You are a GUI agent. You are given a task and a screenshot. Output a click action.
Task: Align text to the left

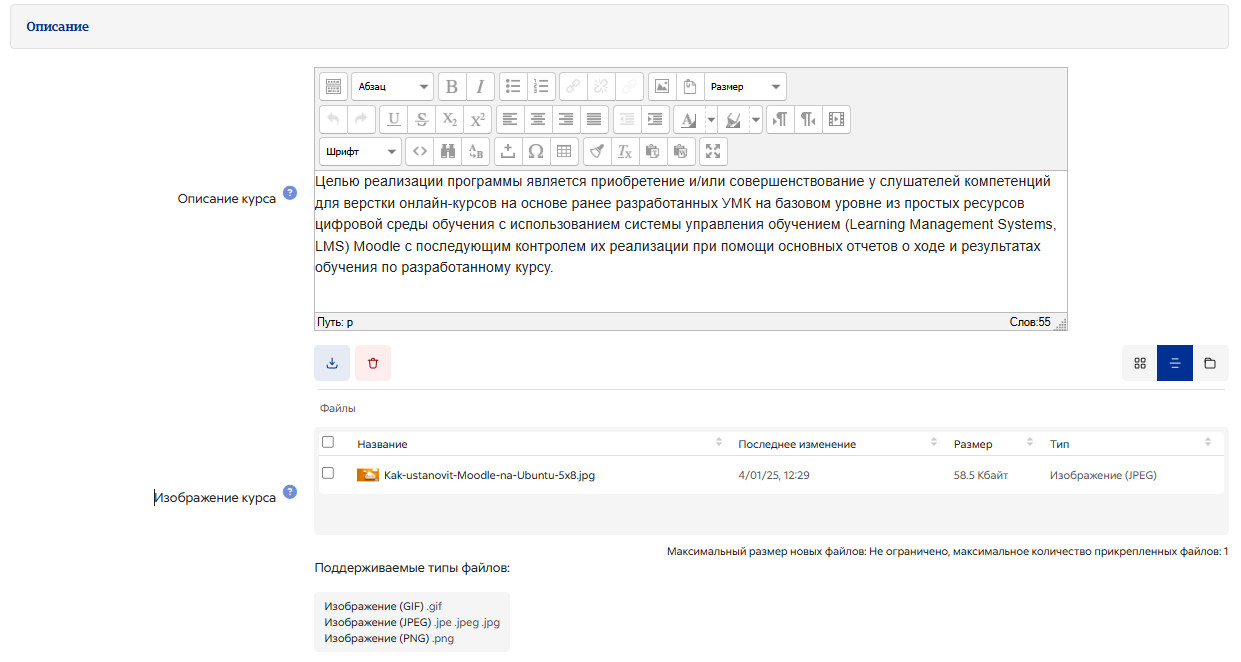pos(510,120)
